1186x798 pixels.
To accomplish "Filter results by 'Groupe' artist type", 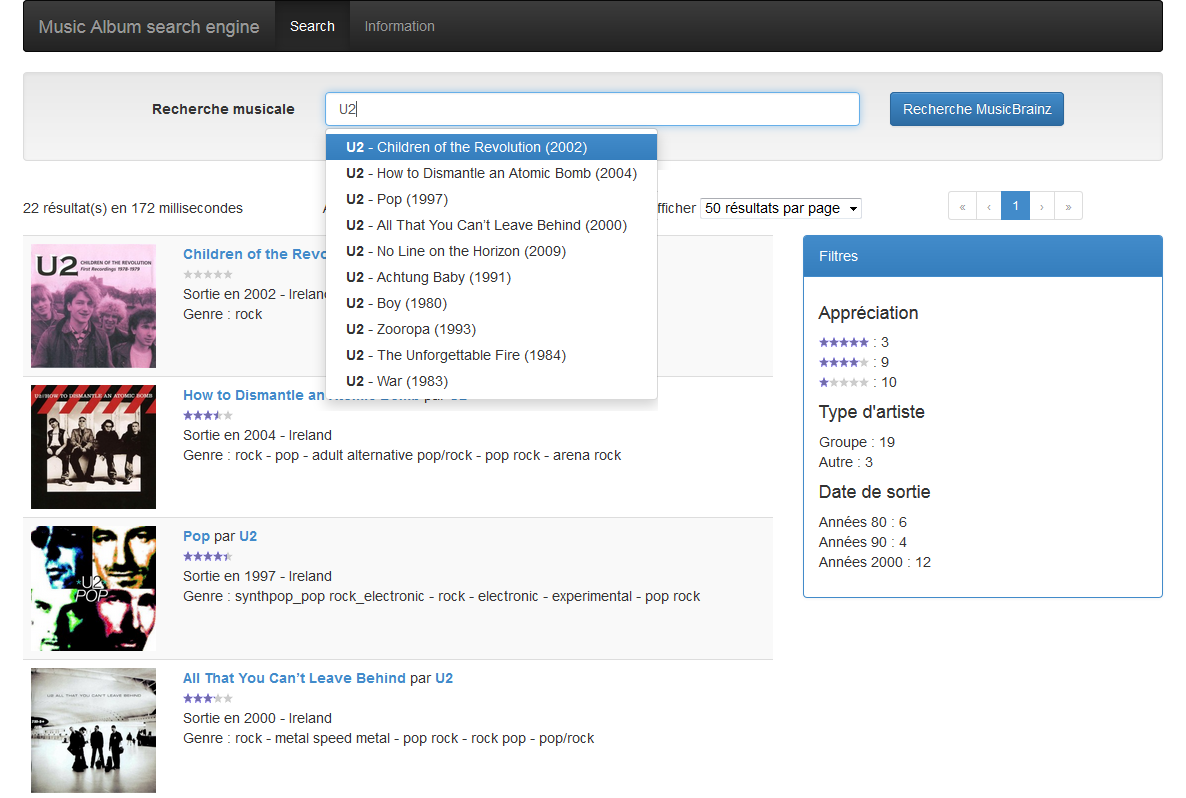I will tap(842, 441).
